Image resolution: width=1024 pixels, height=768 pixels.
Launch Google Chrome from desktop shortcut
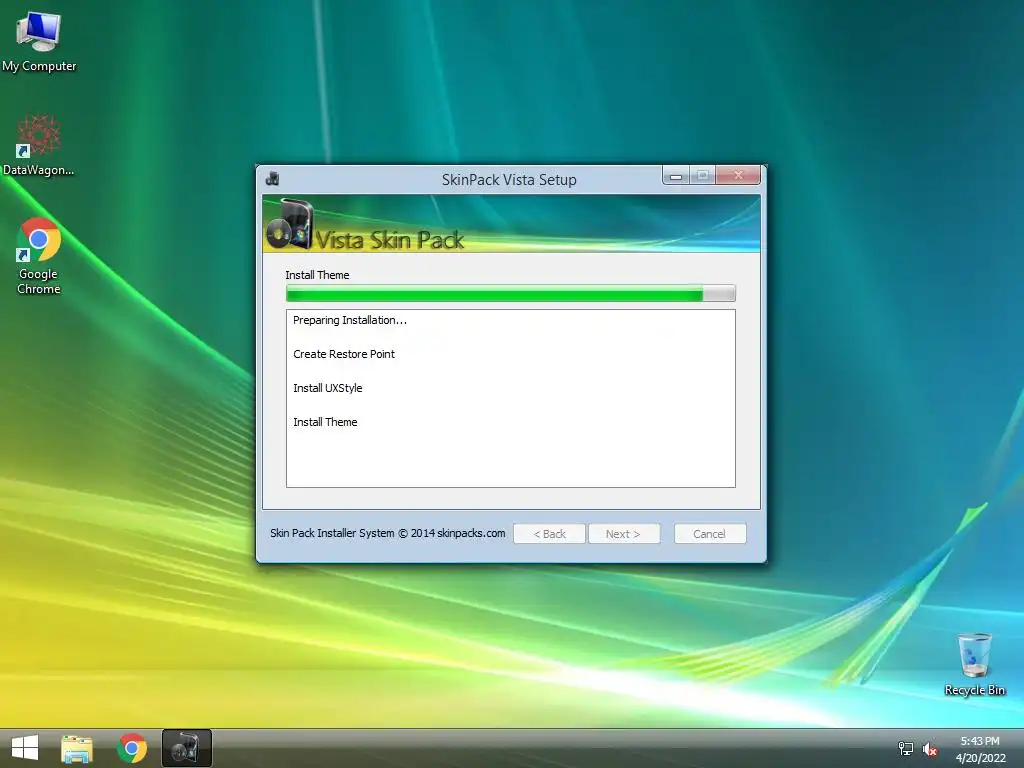pos(39,256)
